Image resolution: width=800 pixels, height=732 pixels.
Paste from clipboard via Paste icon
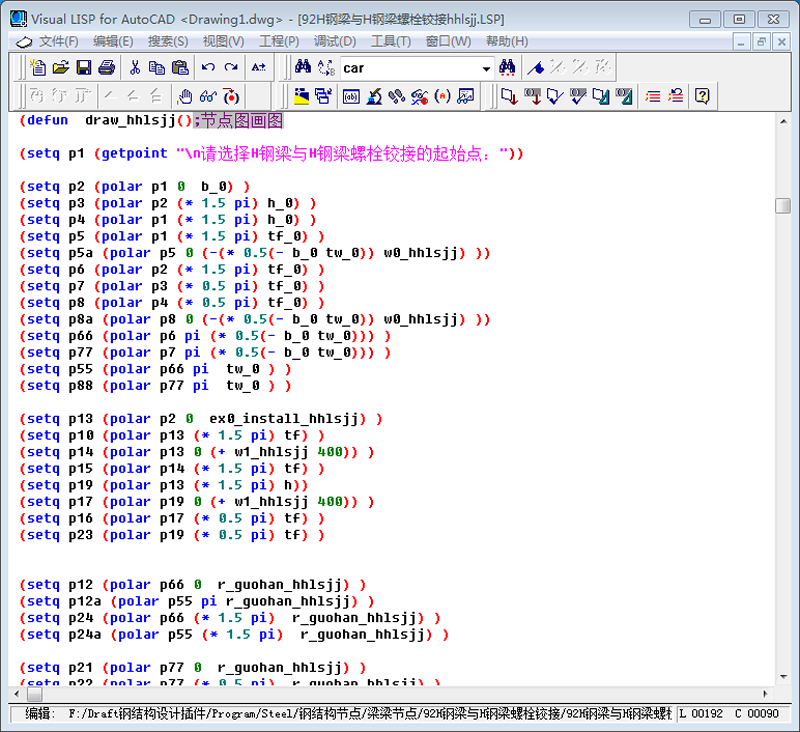[x=180, y=67]
